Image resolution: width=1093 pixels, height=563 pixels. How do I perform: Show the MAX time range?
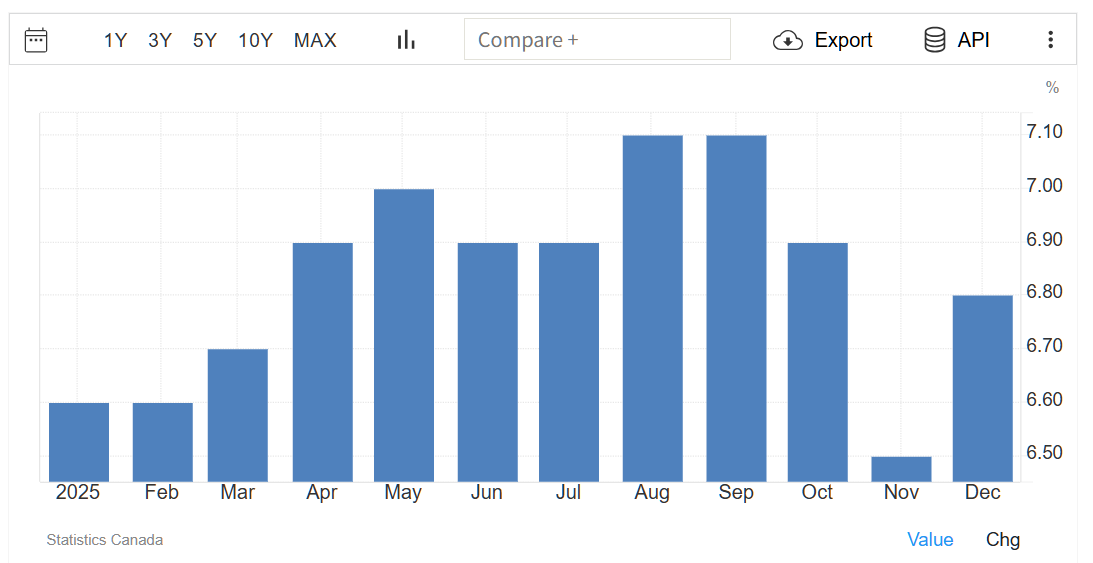click(x=315, y=40)
